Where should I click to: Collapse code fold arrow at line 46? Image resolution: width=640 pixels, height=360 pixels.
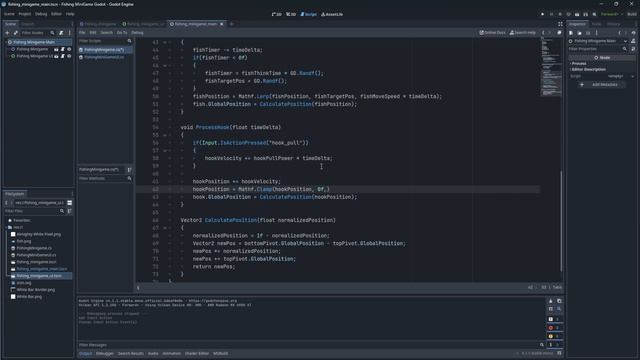pos(164,65)
